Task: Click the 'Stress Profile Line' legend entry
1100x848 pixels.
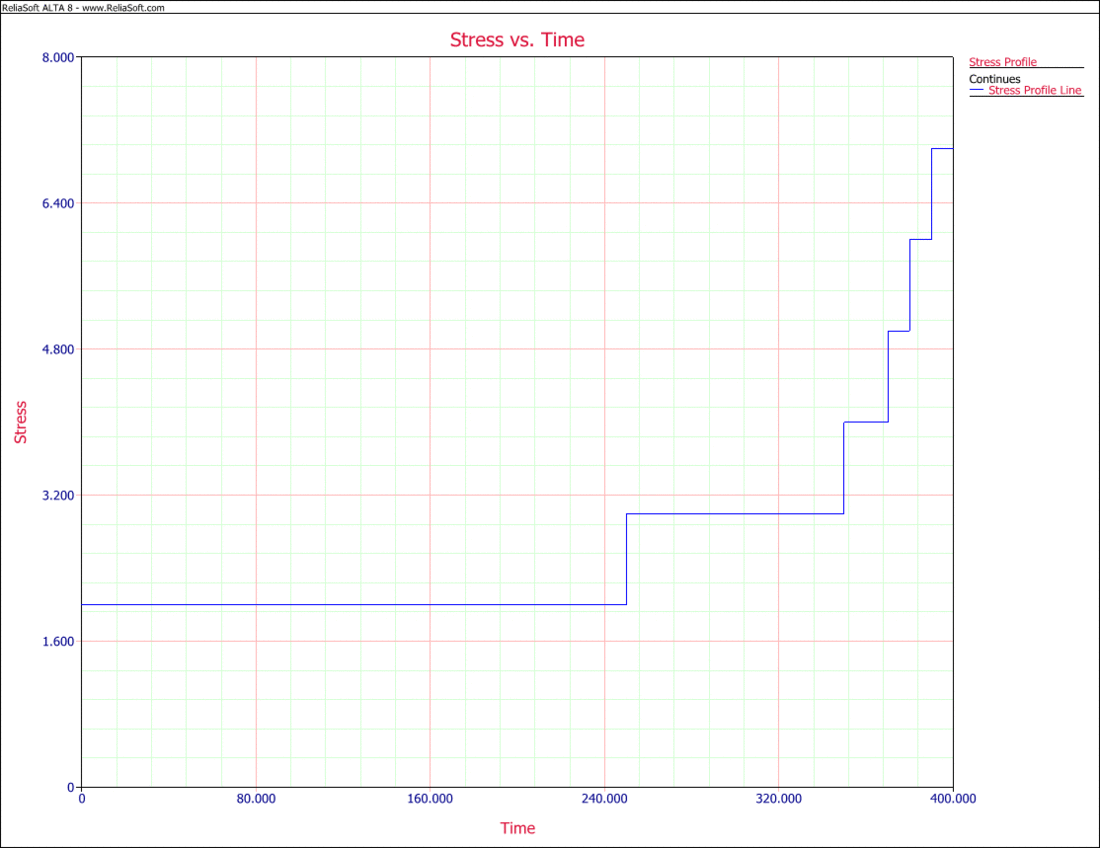Action: click(x=1035, y=90)
